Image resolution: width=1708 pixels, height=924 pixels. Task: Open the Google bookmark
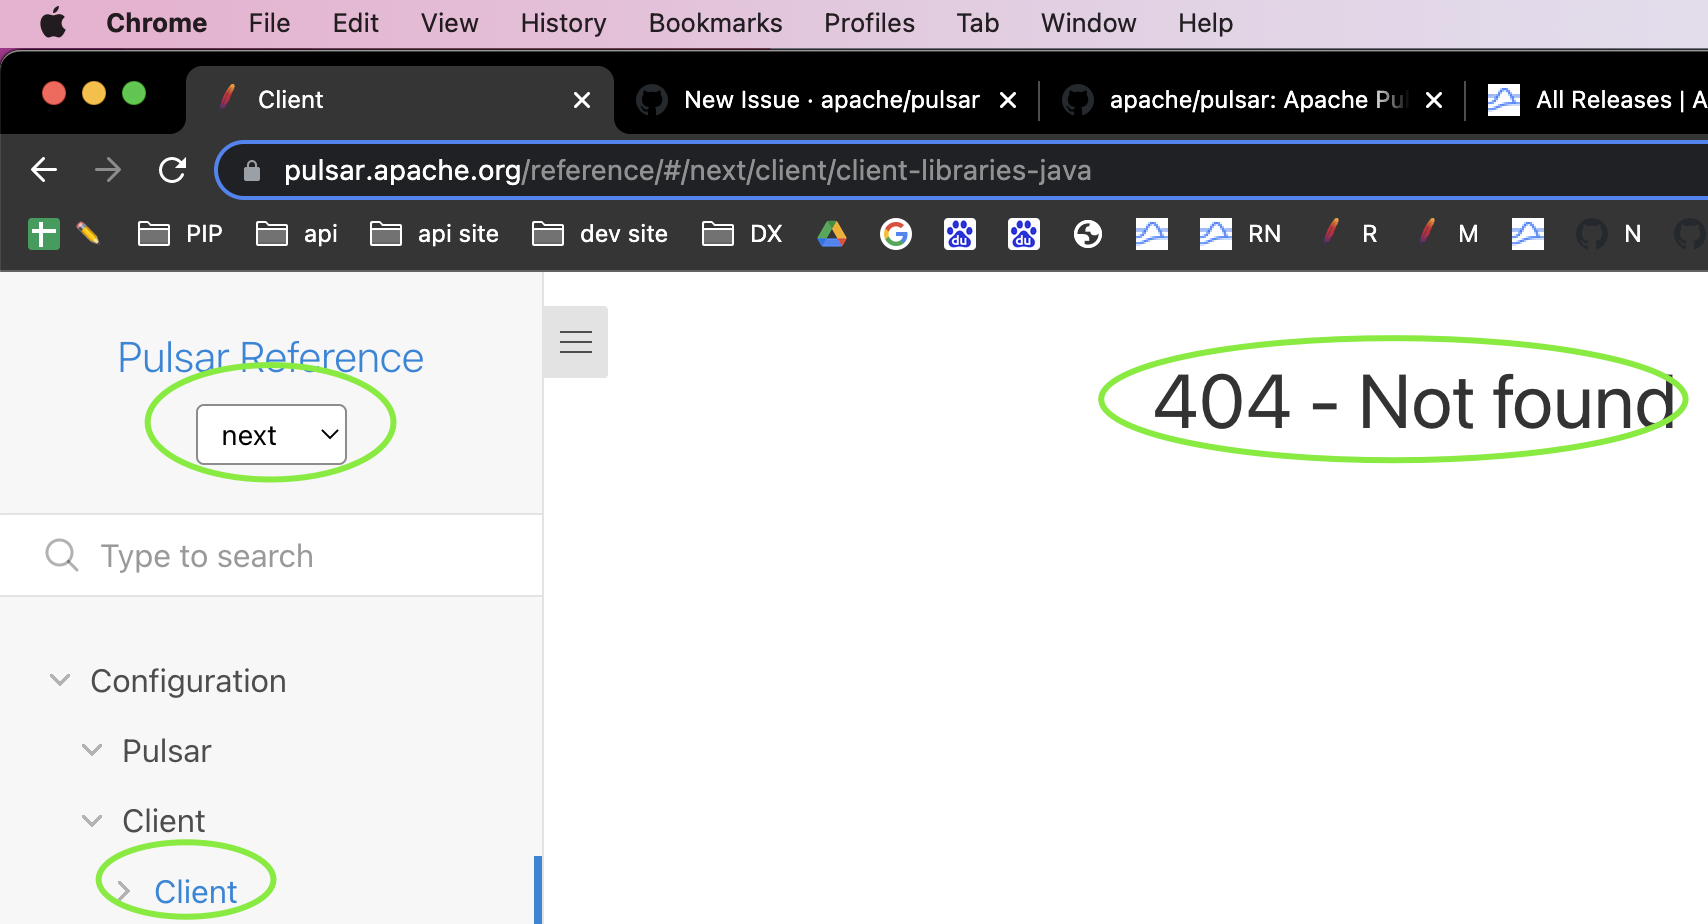pyautogui.click(x=896, y=234)
